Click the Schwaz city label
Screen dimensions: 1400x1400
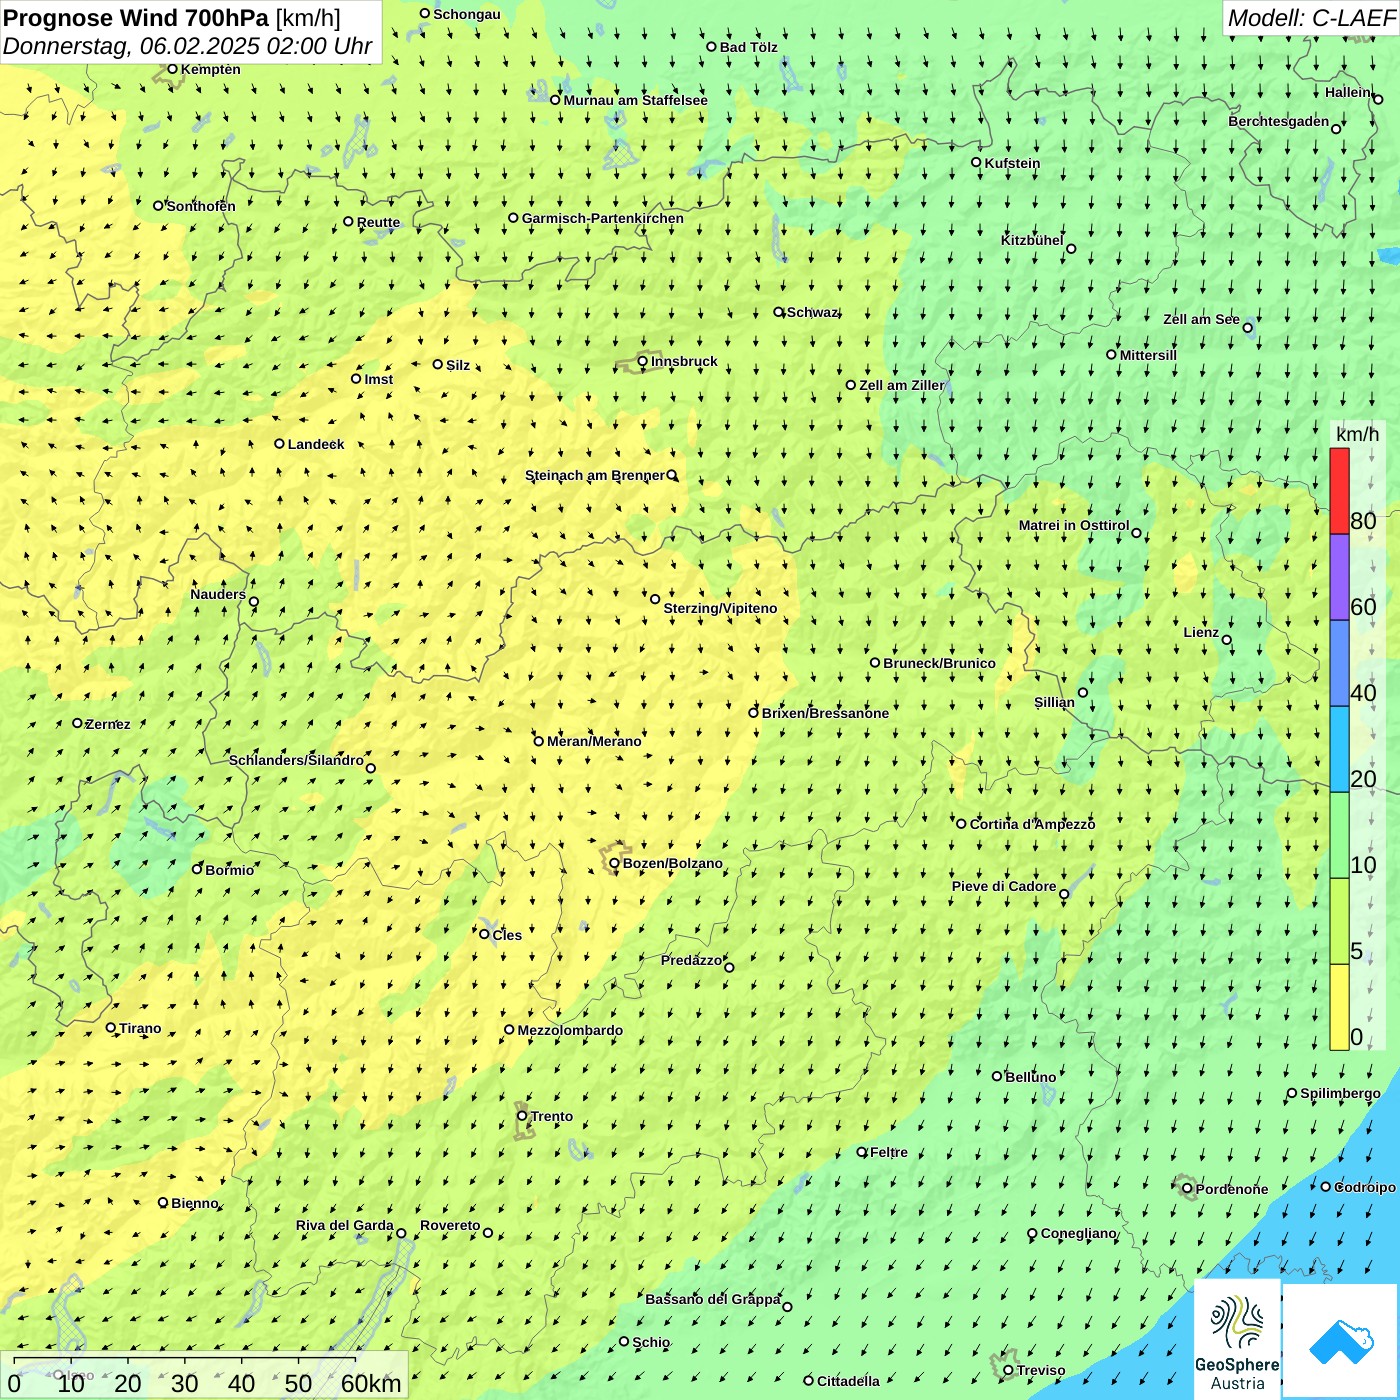(x=811, y=312)
